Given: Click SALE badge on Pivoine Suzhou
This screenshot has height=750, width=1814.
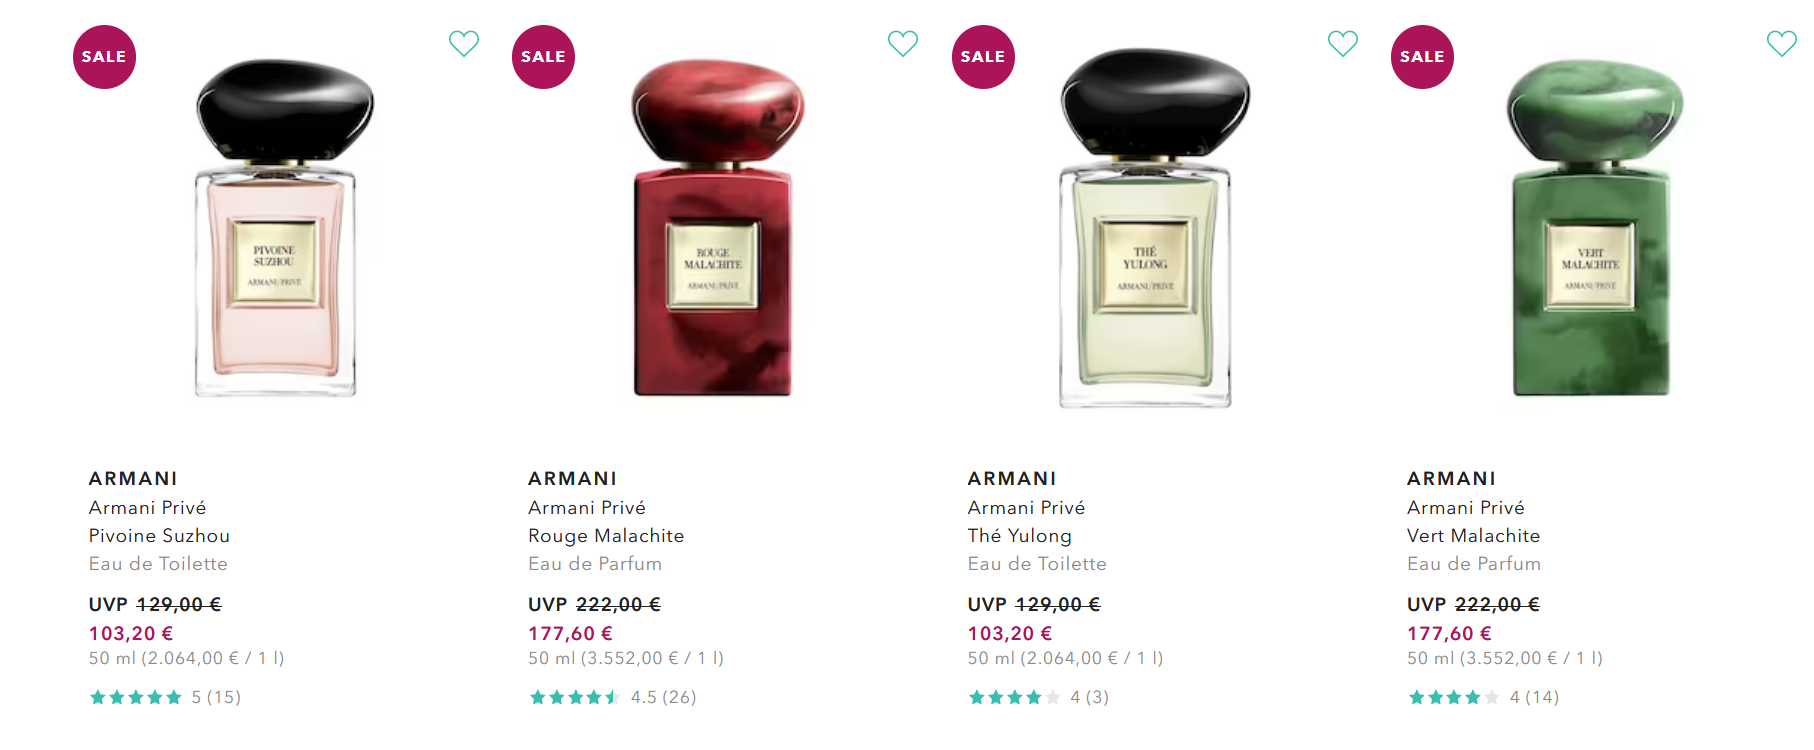Looking at the screenshot, I should coord(104,57).
